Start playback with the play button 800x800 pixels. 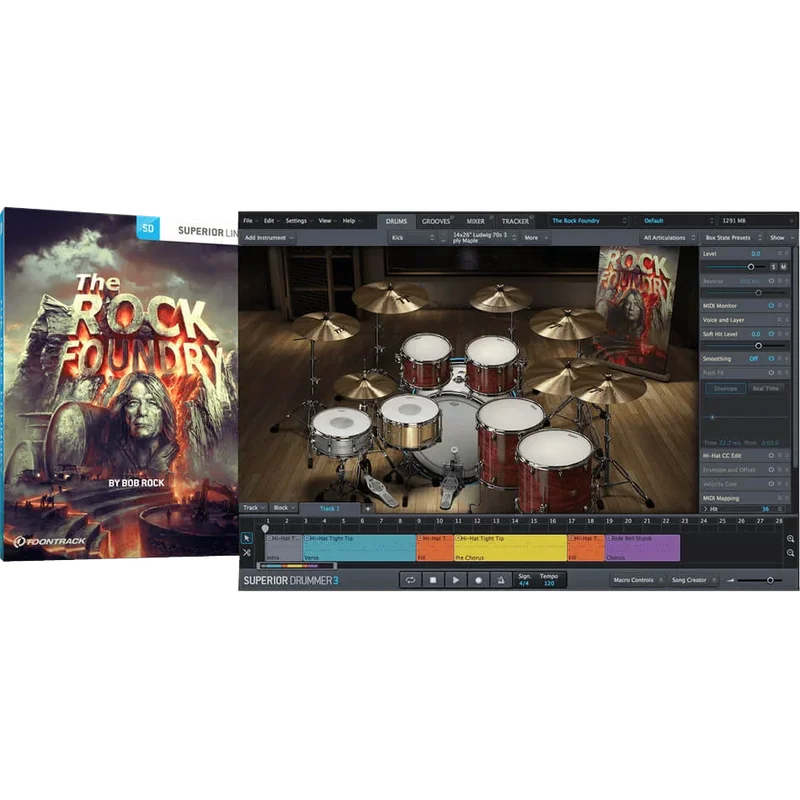tap(456, 580)
